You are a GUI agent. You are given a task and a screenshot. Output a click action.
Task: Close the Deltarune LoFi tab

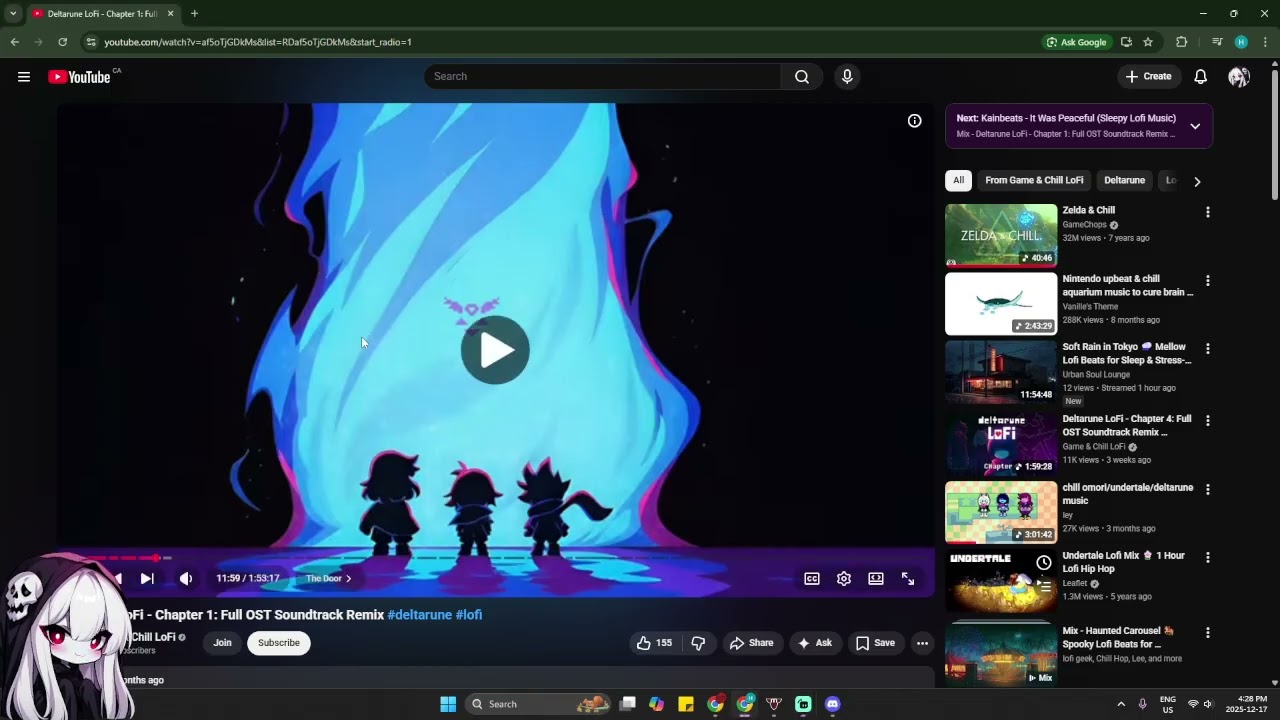coord(170,14)
